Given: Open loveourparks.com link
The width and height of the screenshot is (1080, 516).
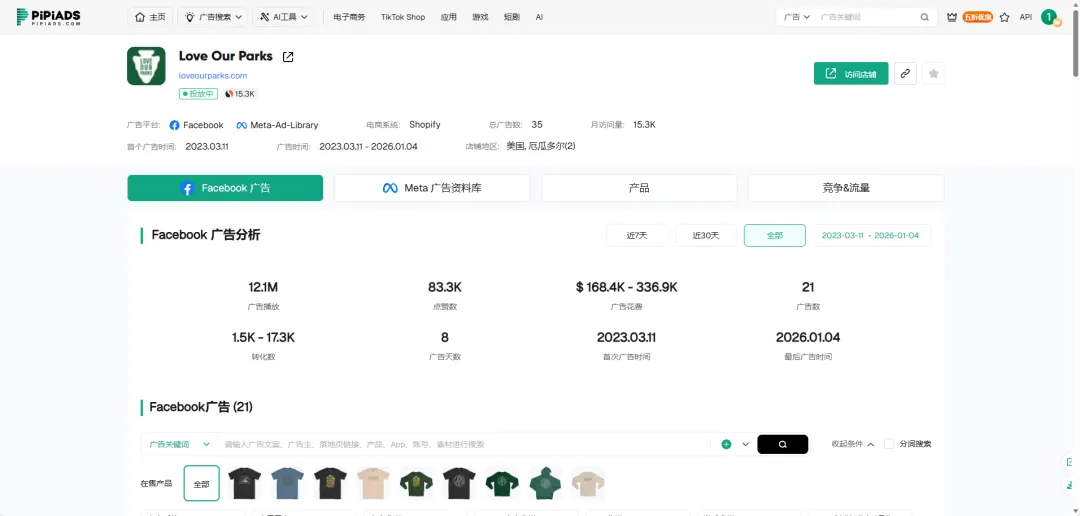Looking at the screenshot, I should pyautogui.click(x=213, y=76).
